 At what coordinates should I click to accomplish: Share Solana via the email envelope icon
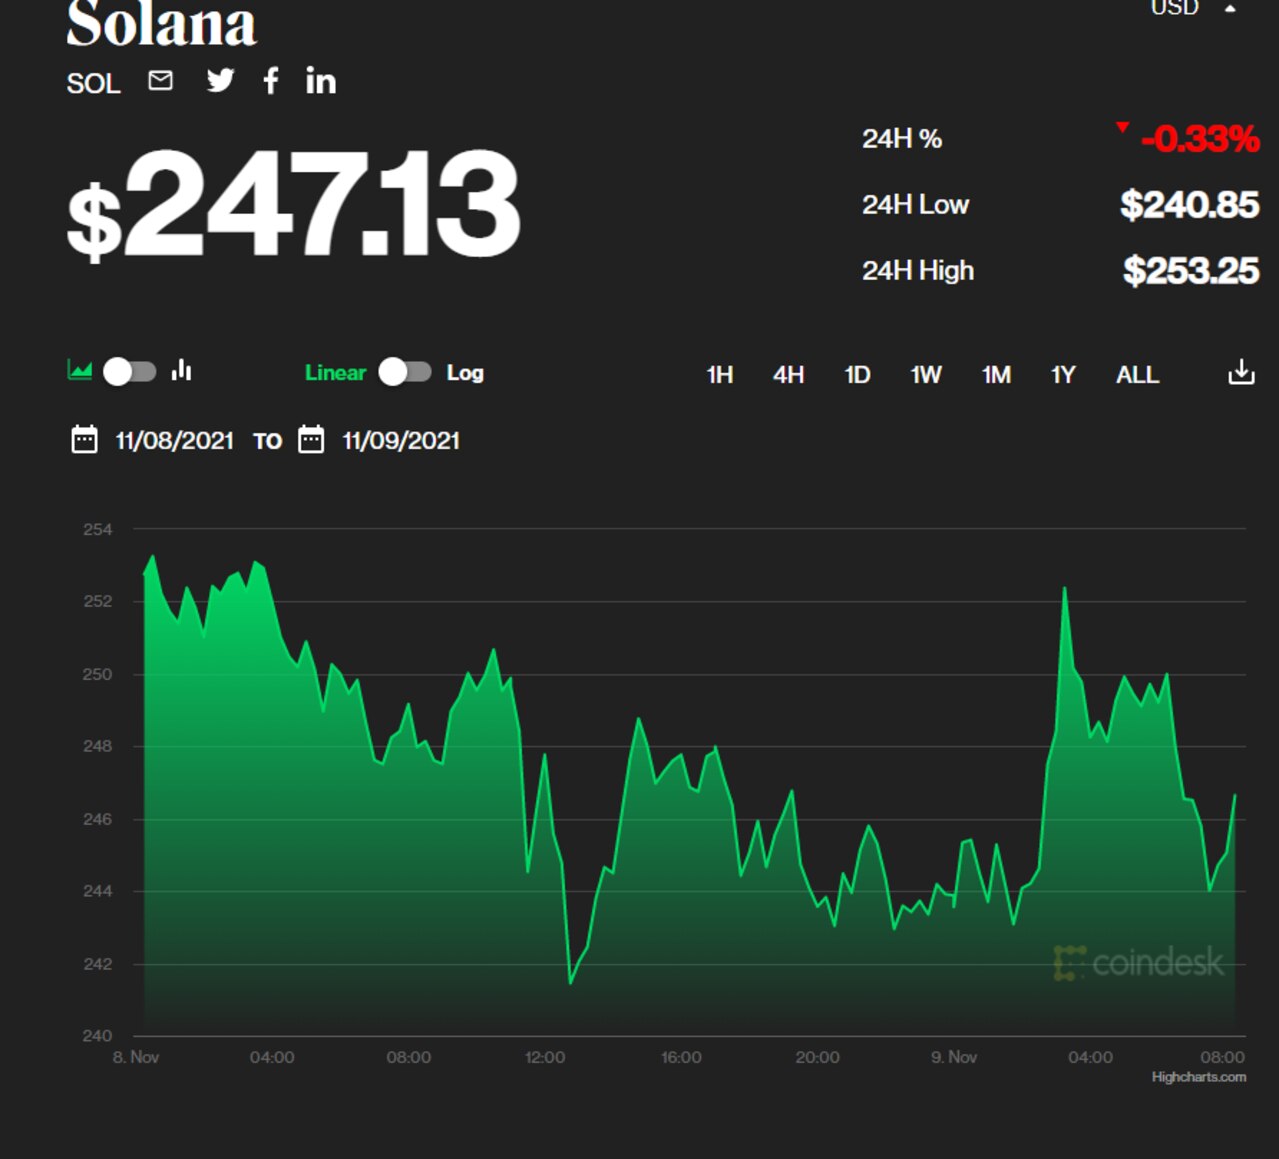[x=160, y=81]
